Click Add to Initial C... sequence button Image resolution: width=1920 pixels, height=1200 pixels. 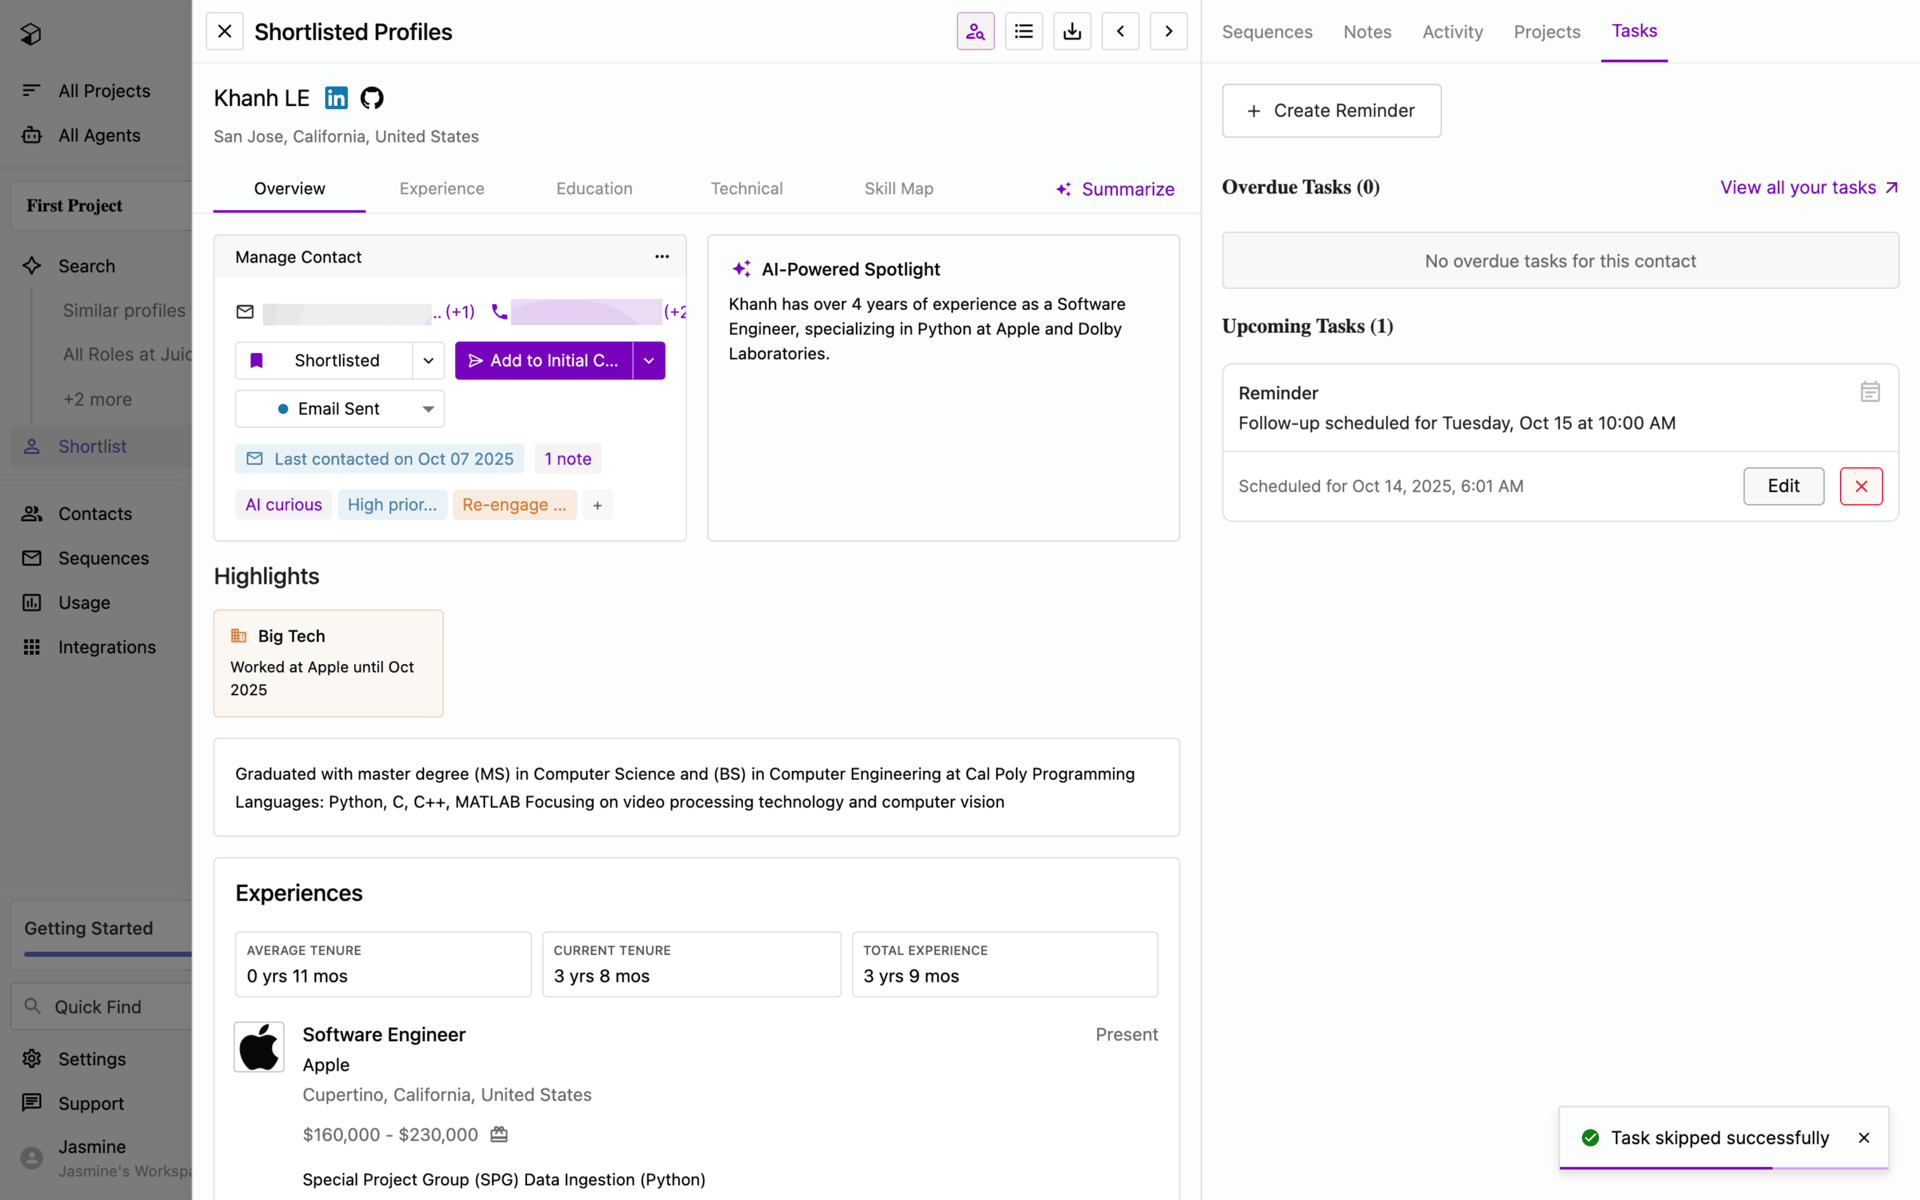click(x=544, y=361)
